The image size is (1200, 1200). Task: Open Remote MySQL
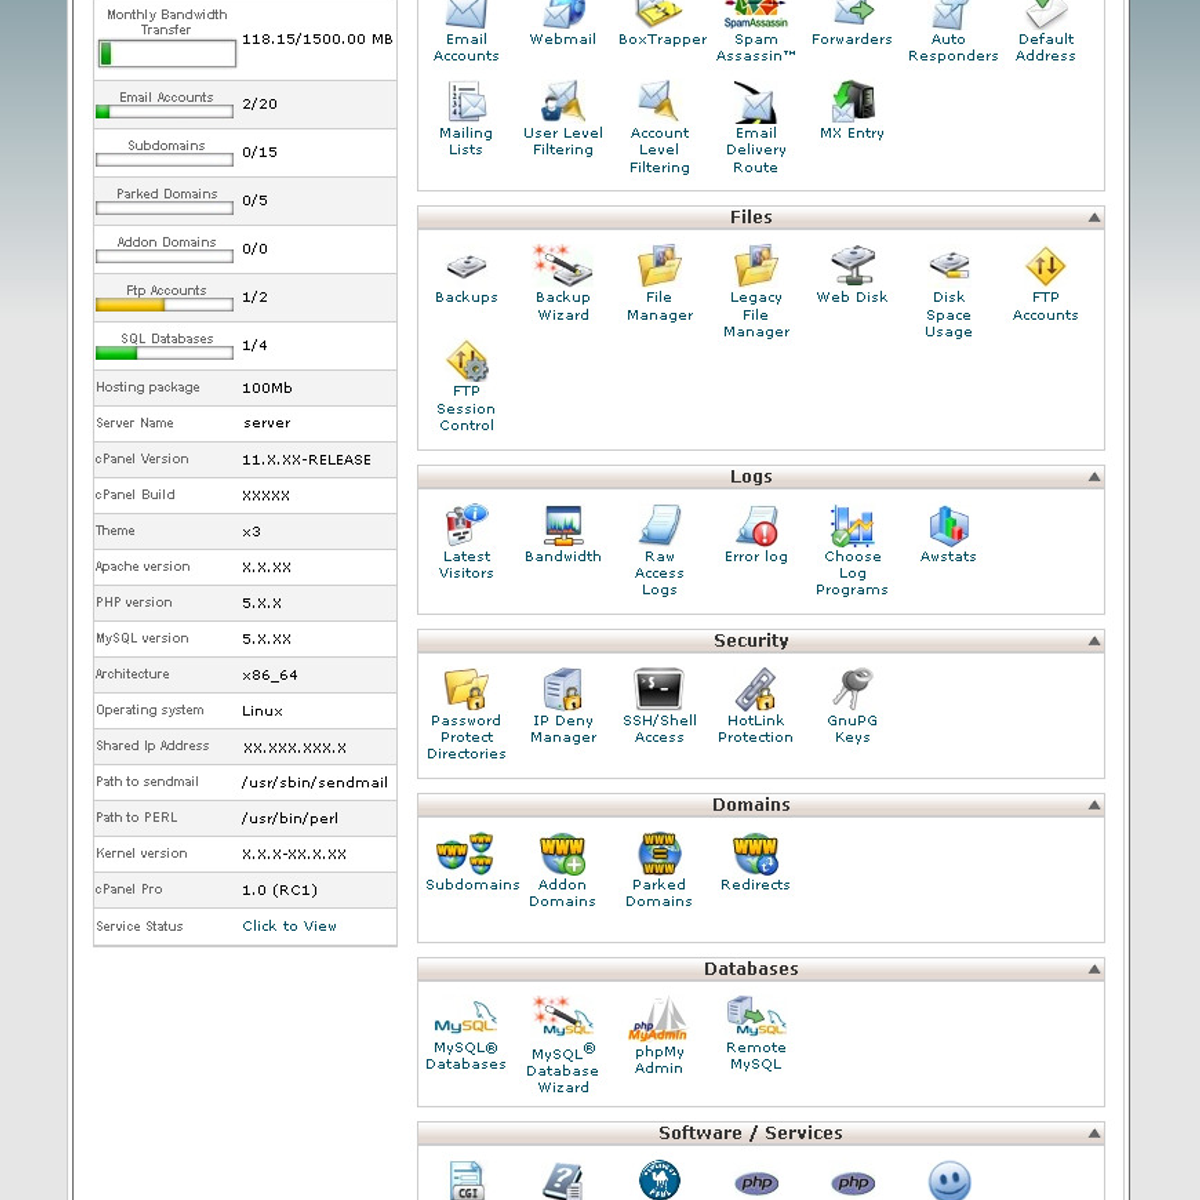point(756,1034)
